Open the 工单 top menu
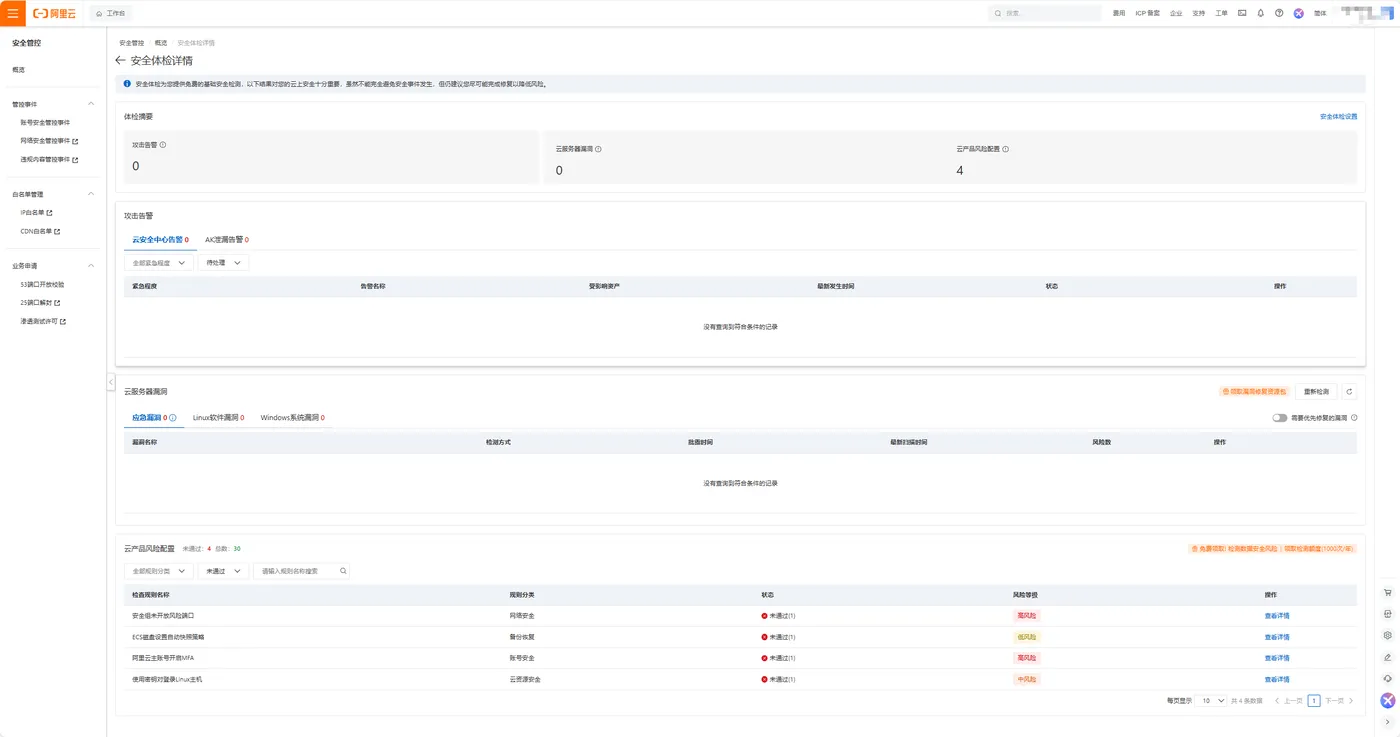This screenshot has width=1400, height=737. pyautogui.click(x=1221, y=13)
